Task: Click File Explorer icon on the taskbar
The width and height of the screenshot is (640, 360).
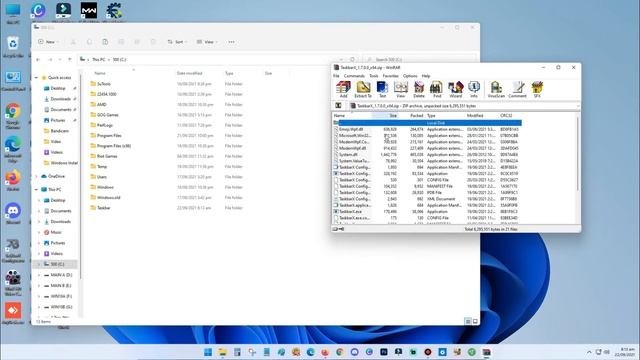Action: (222, 352)
